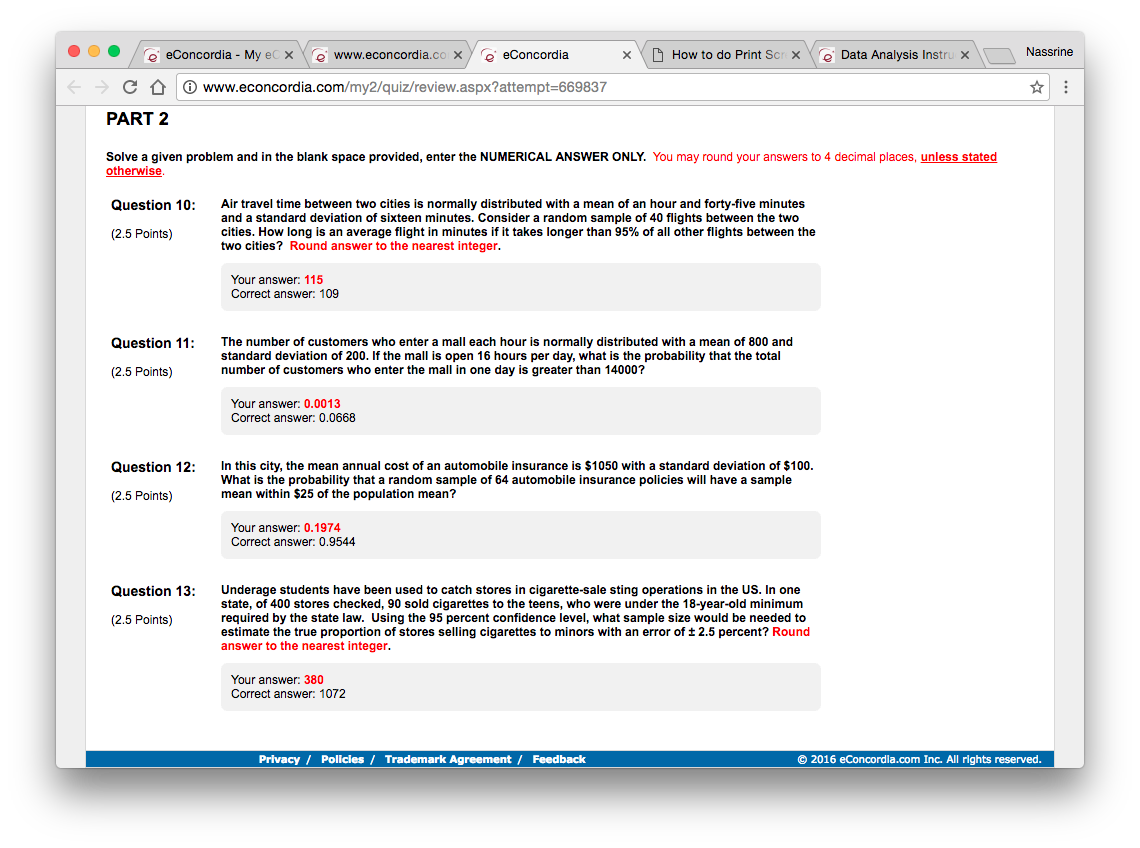This screenshot has width=1140, height=848.
Task: Go to the browser home page
Action: click(157, 87)
